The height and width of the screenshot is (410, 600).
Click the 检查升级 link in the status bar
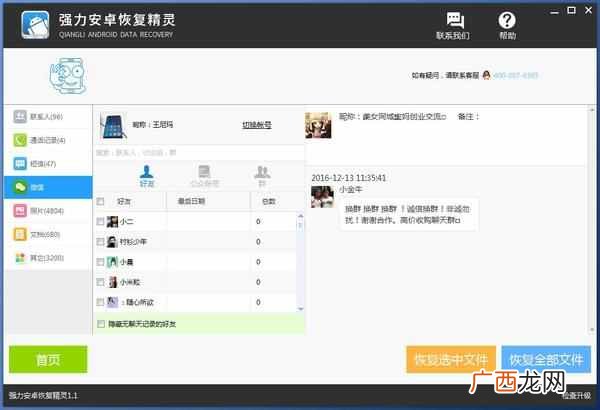577,396
